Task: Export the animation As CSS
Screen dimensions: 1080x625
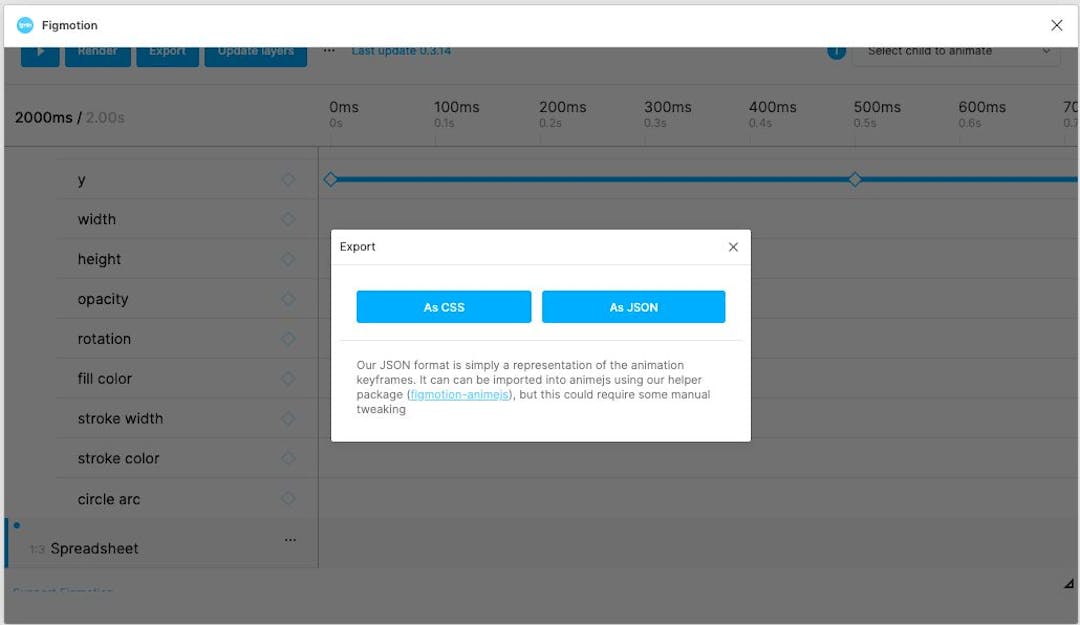Action: click(x=443, y=307)
